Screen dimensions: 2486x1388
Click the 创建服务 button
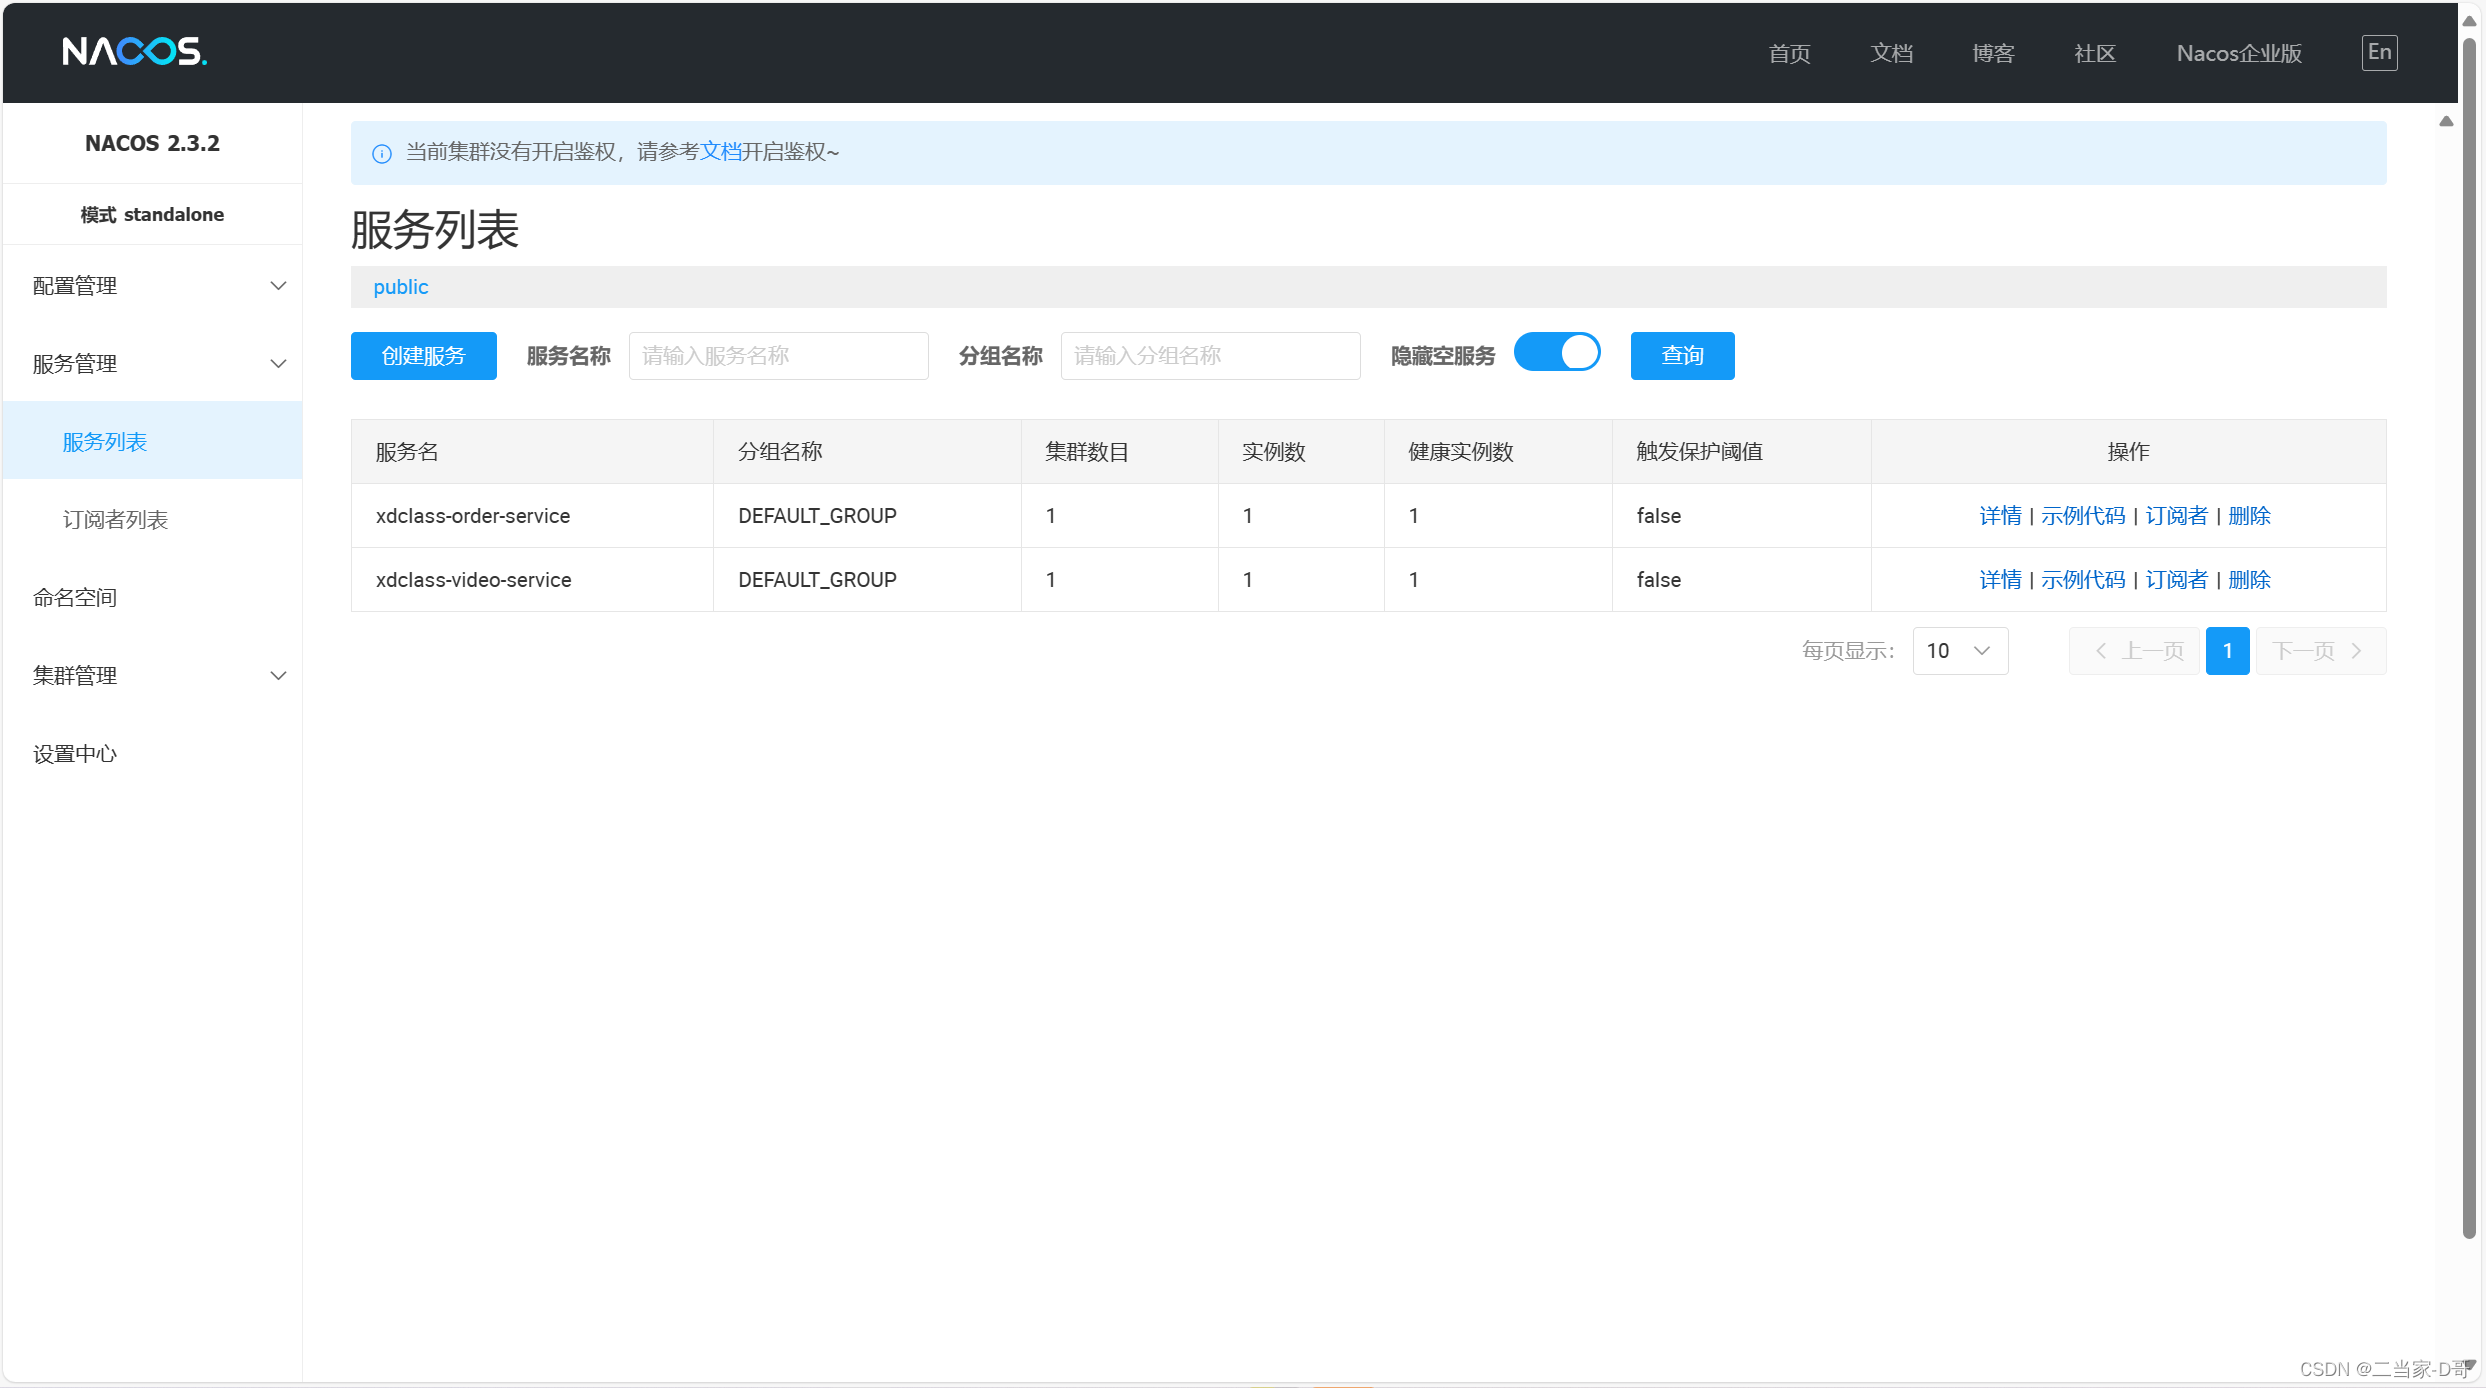pyautogui.click(x=423, y=356)
